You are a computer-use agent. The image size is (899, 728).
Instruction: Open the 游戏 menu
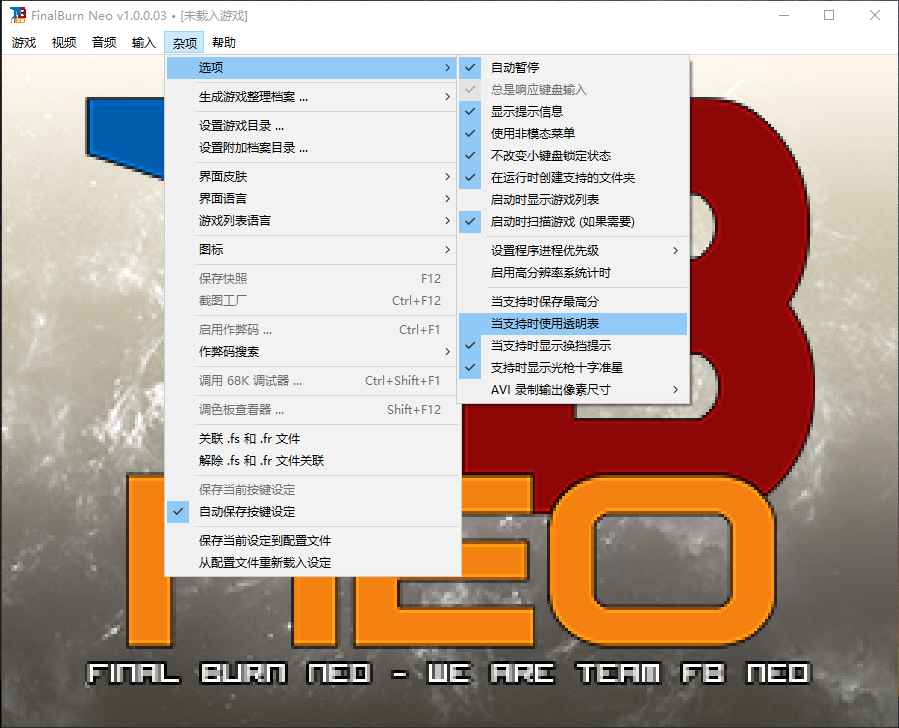coord(24,42)
